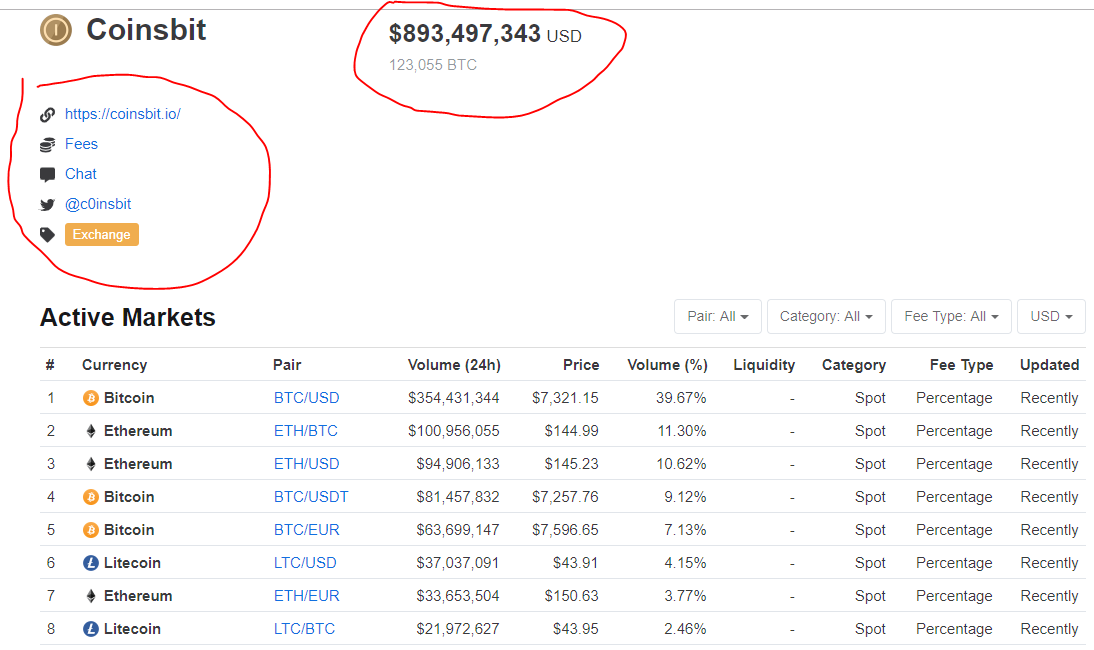Click the Litecoin name in row 6

133,563
